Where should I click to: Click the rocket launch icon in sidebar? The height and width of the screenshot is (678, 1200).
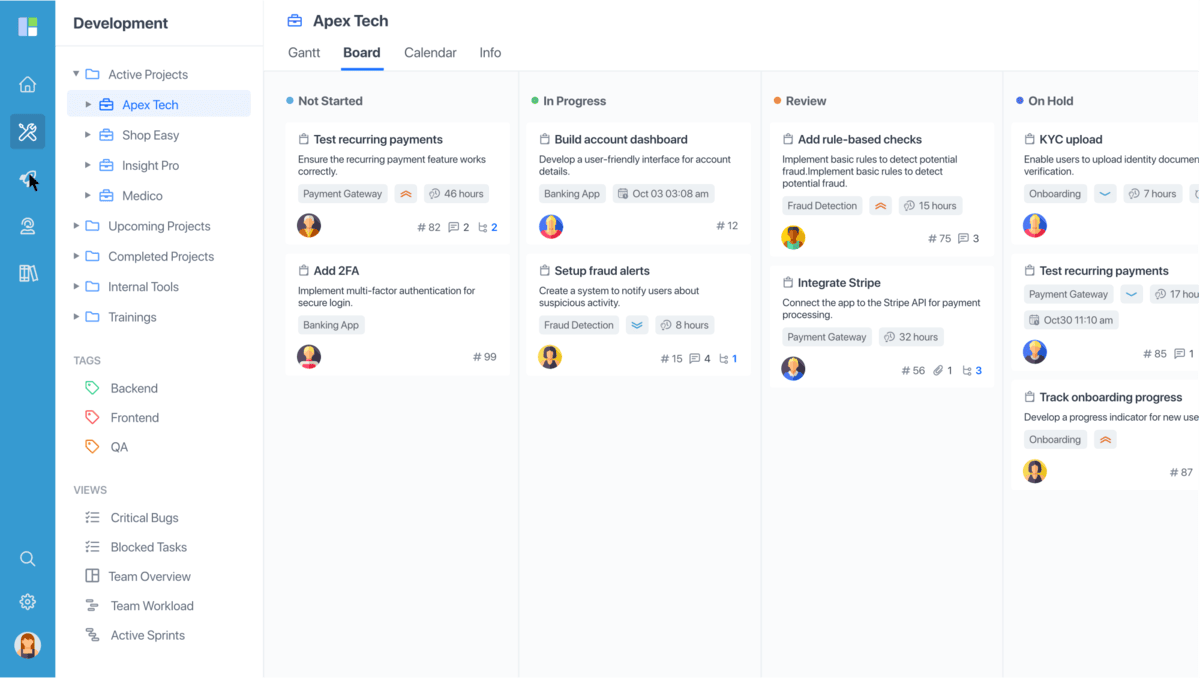point(28,179)
